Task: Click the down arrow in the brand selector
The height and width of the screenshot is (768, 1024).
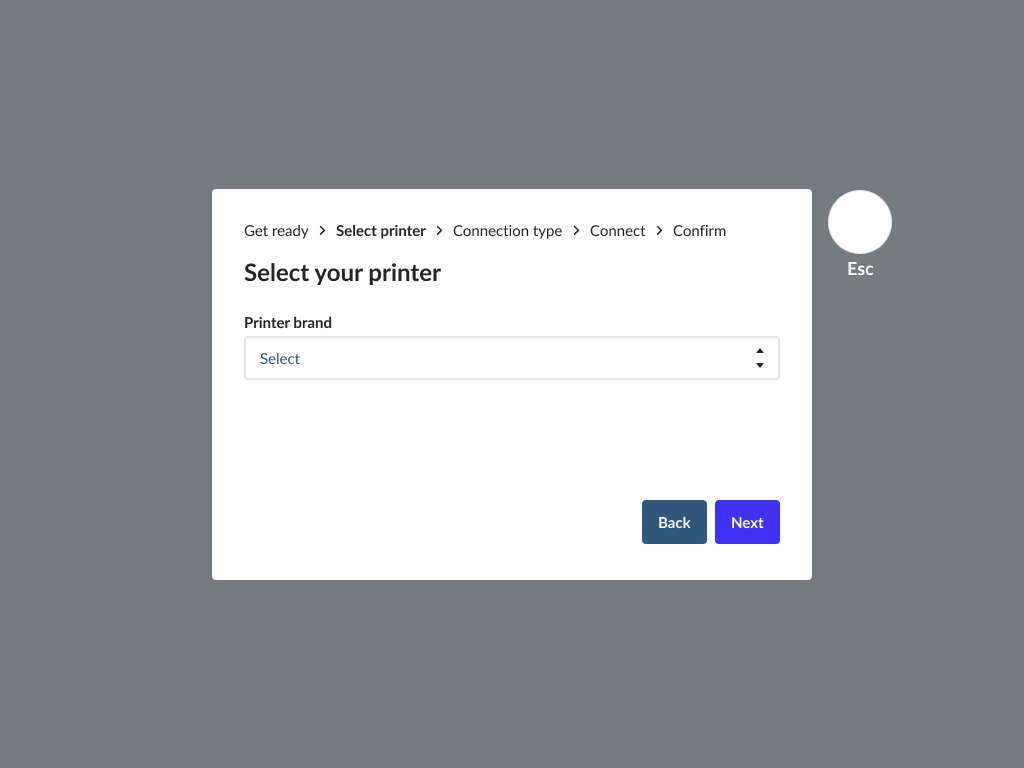Action: [760, 366]
